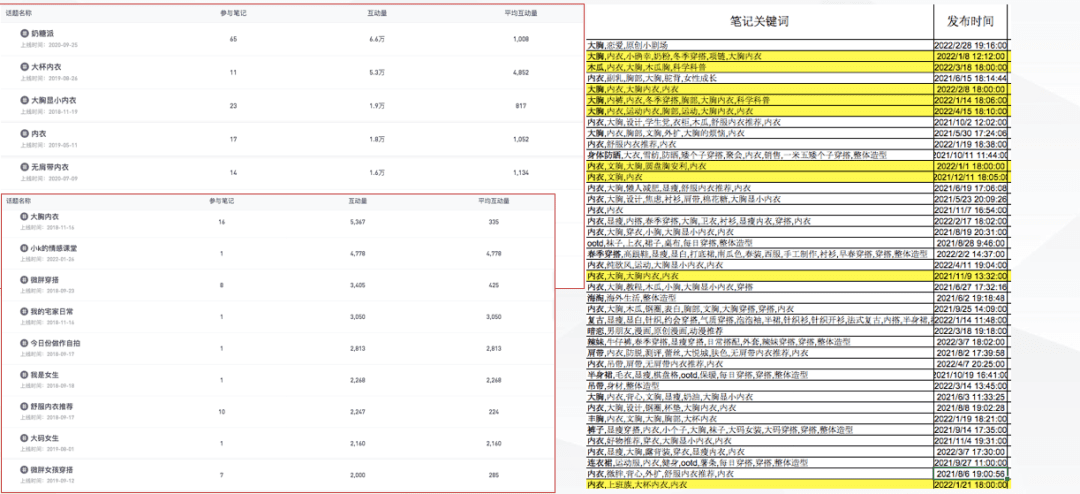Click the highlighted publish time 2021/11/9 13:32:00

pos(971,276)
